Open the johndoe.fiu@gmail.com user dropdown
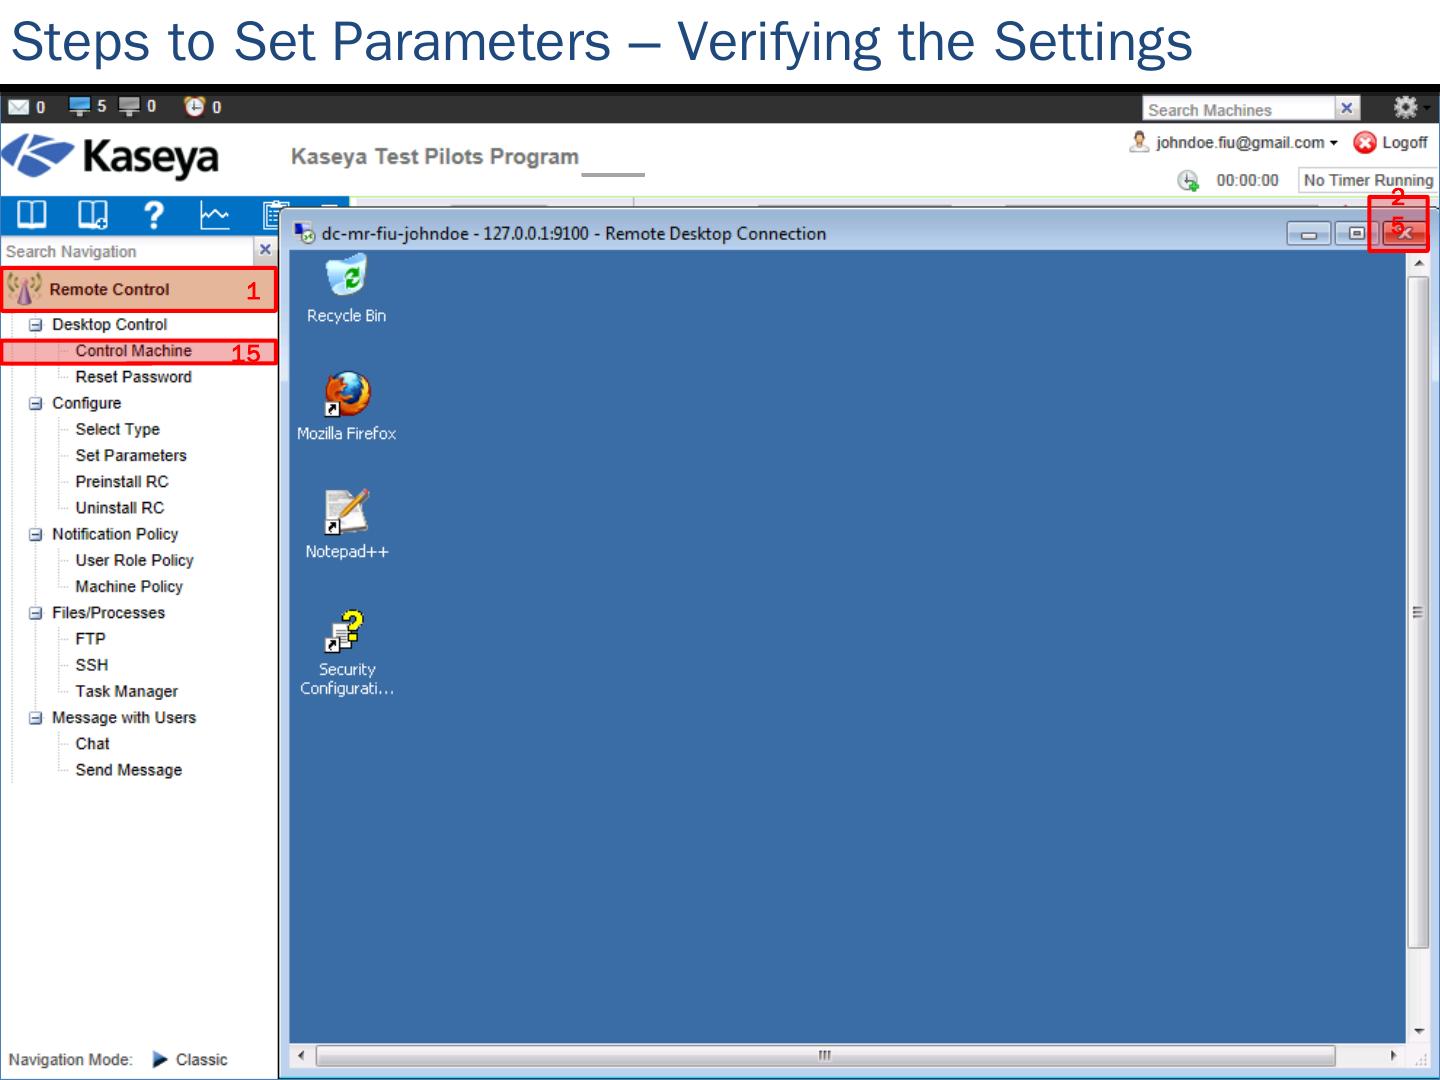This screenshot has width=1440, height=1080. pos(1246,143)
